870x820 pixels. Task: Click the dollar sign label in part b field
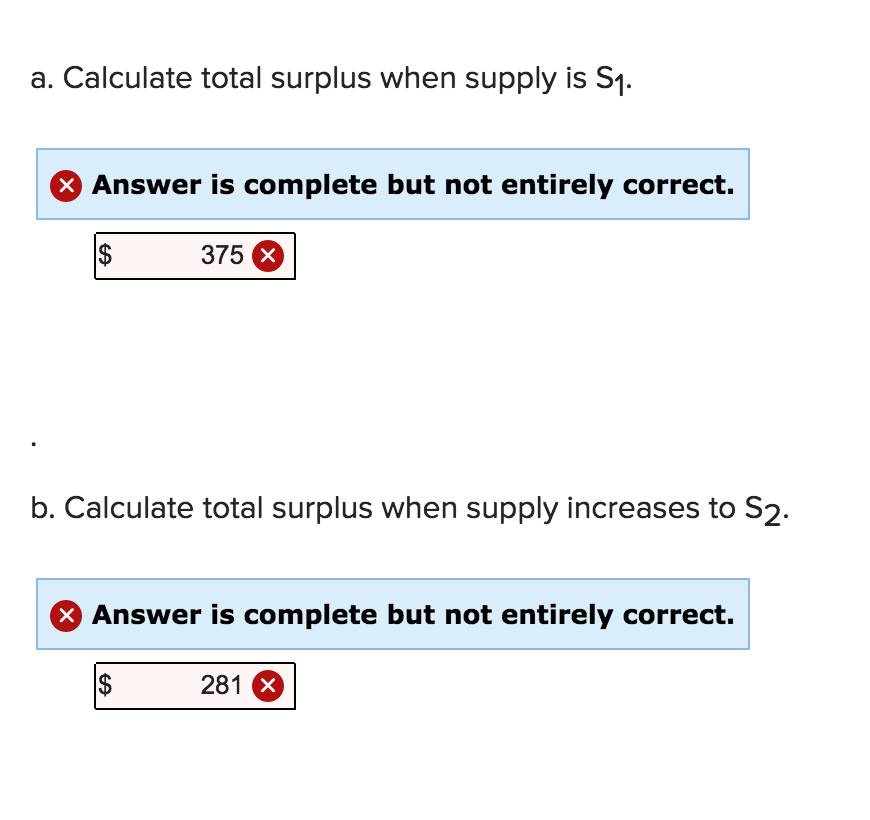point(105,685)
